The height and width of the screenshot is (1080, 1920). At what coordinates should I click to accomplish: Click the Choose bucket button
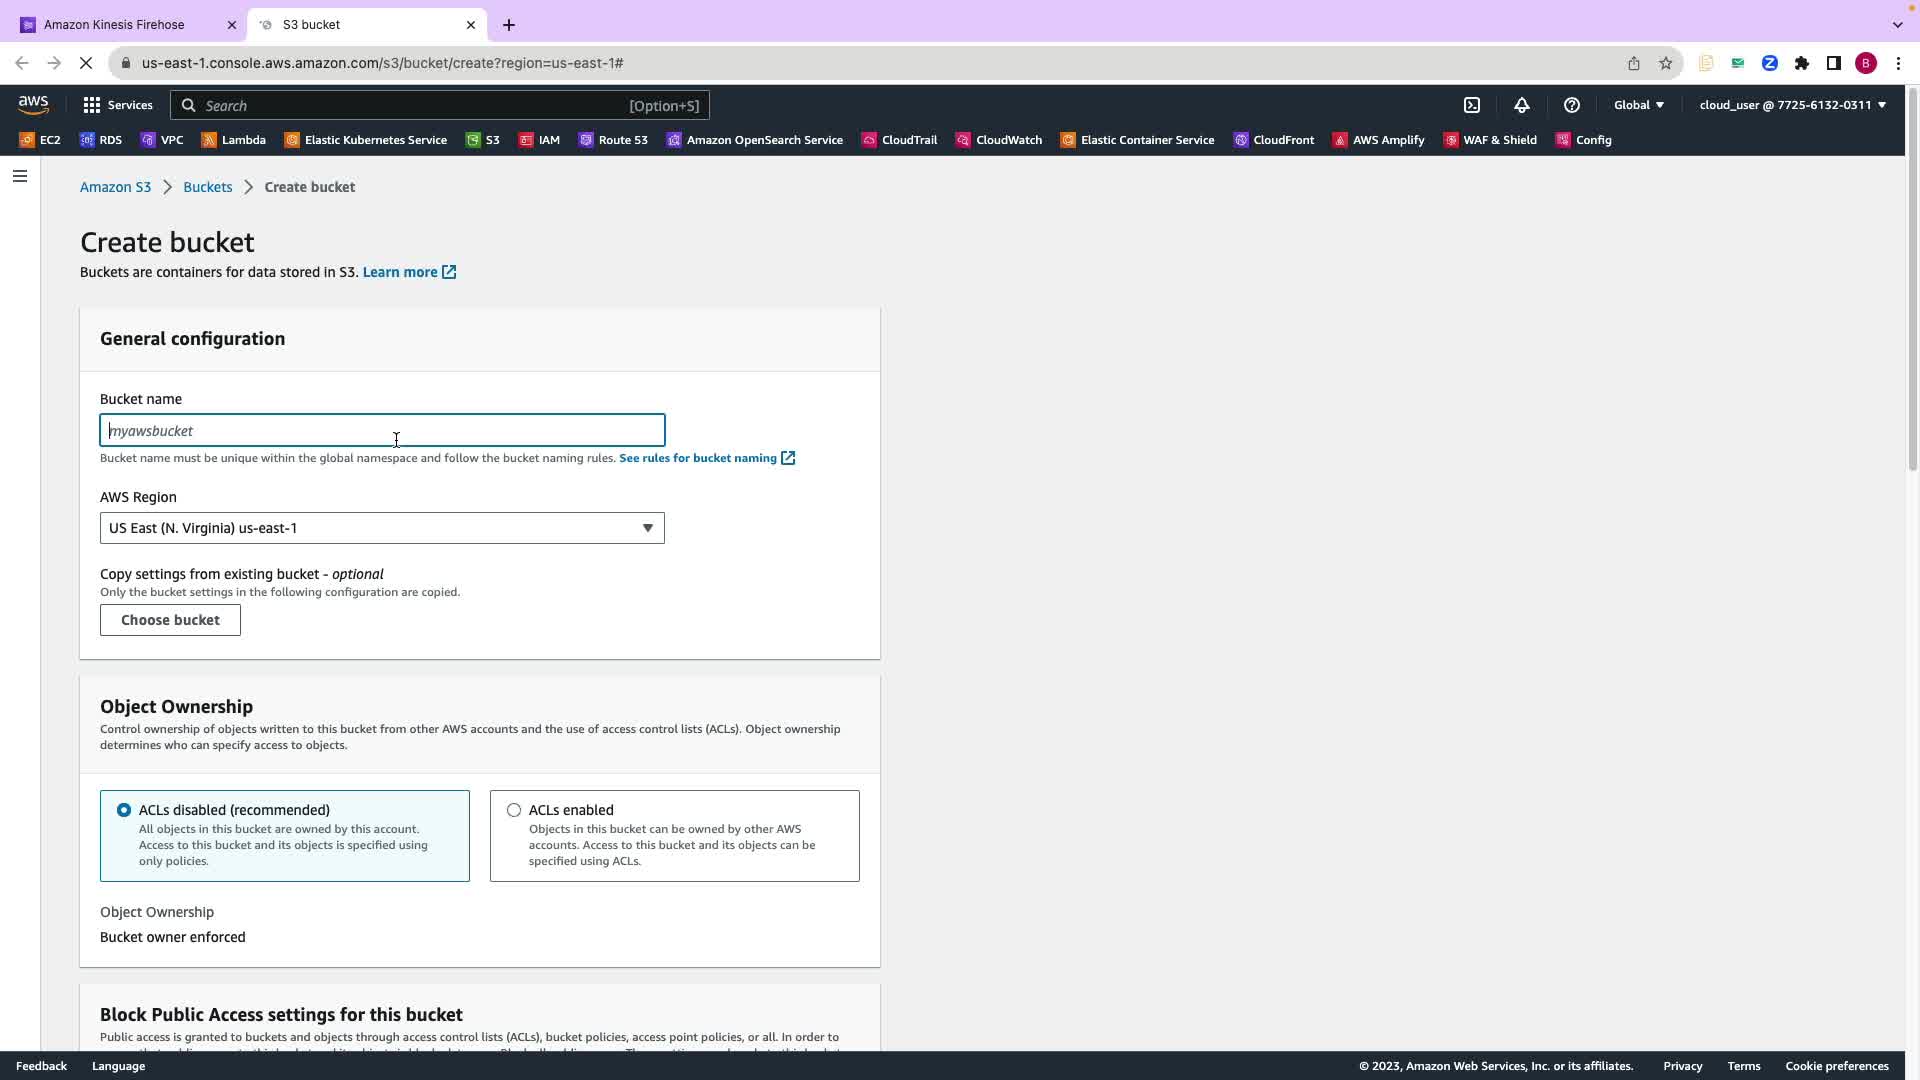pyautogui.click(x=170, y=620)
